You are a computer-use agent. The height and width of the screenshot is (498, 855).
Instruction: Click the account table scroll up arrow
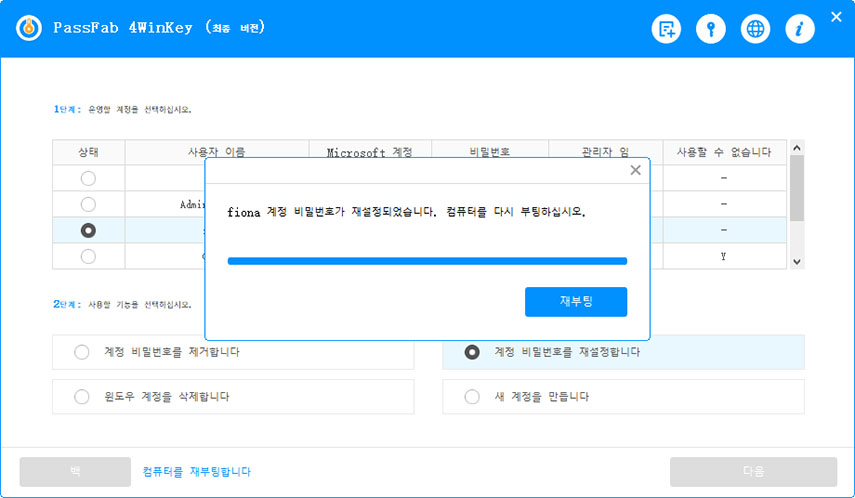click(797, 148)
